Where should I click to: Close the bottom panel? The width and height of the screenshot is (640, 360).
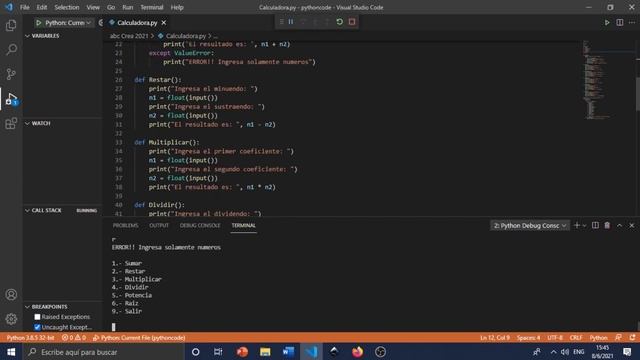pyautogui.click(x=632, y=225)
